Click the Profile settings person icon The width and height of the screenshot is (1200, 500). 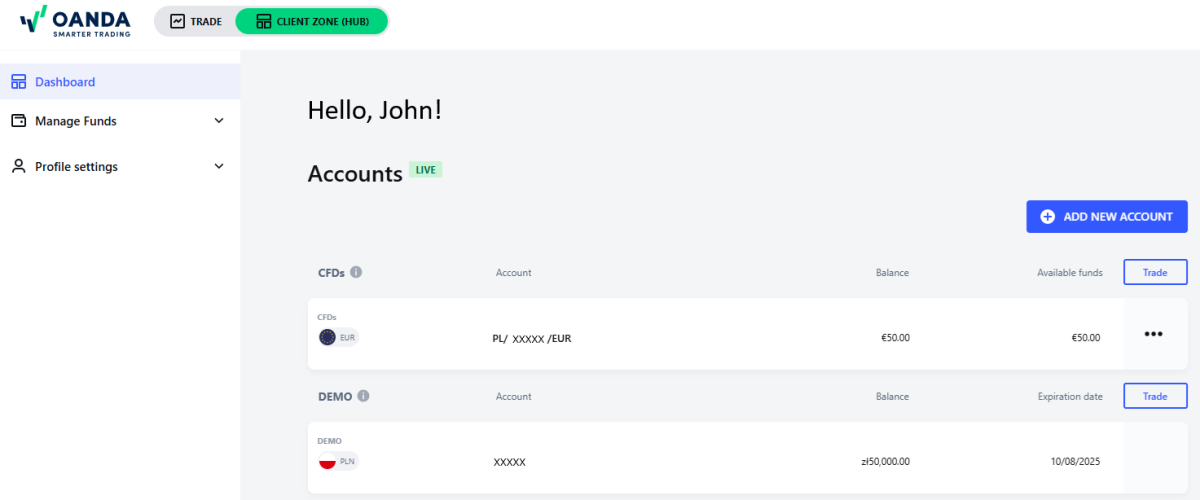point(19,167)
